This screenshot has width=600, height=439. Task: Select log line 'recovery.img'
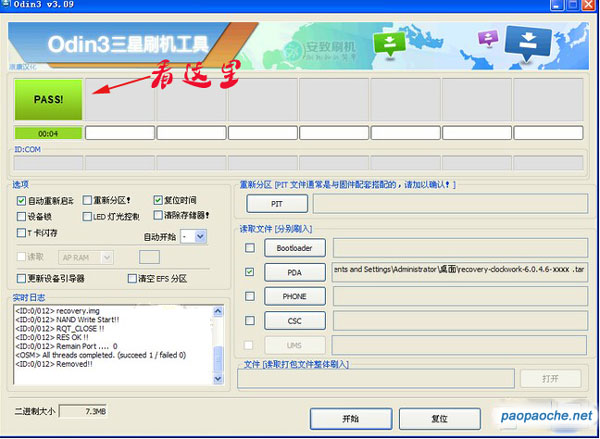57,311
